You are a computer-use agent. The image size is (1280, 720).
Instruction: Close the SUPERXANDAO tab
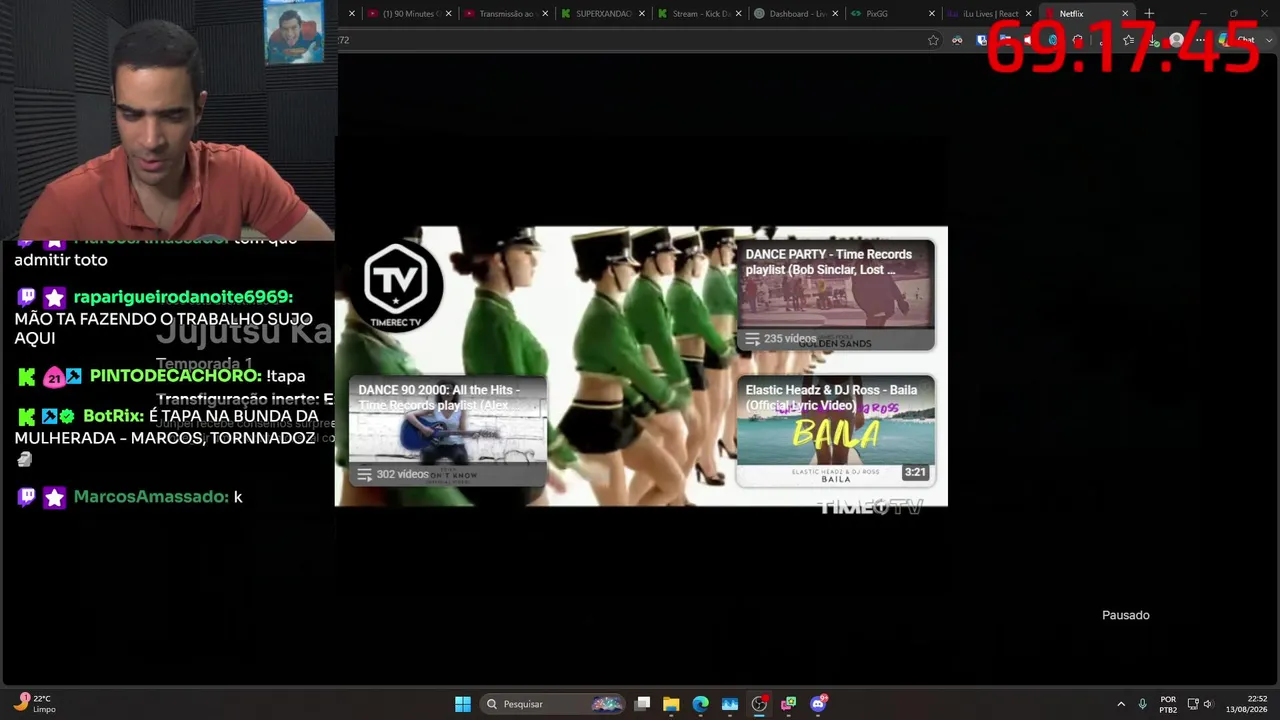coord(642,14)
